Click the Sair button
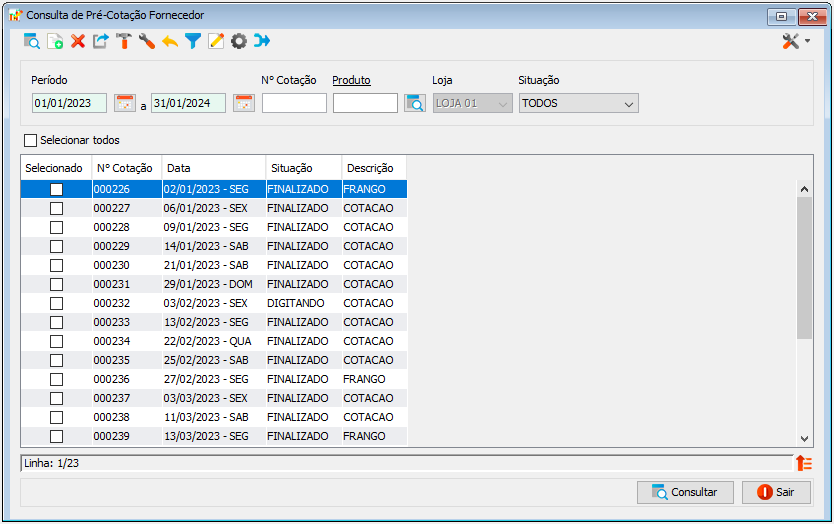Image resolution: width=834 pixels, height=524 pixels. pyautogui.click(x=776, y=492)
